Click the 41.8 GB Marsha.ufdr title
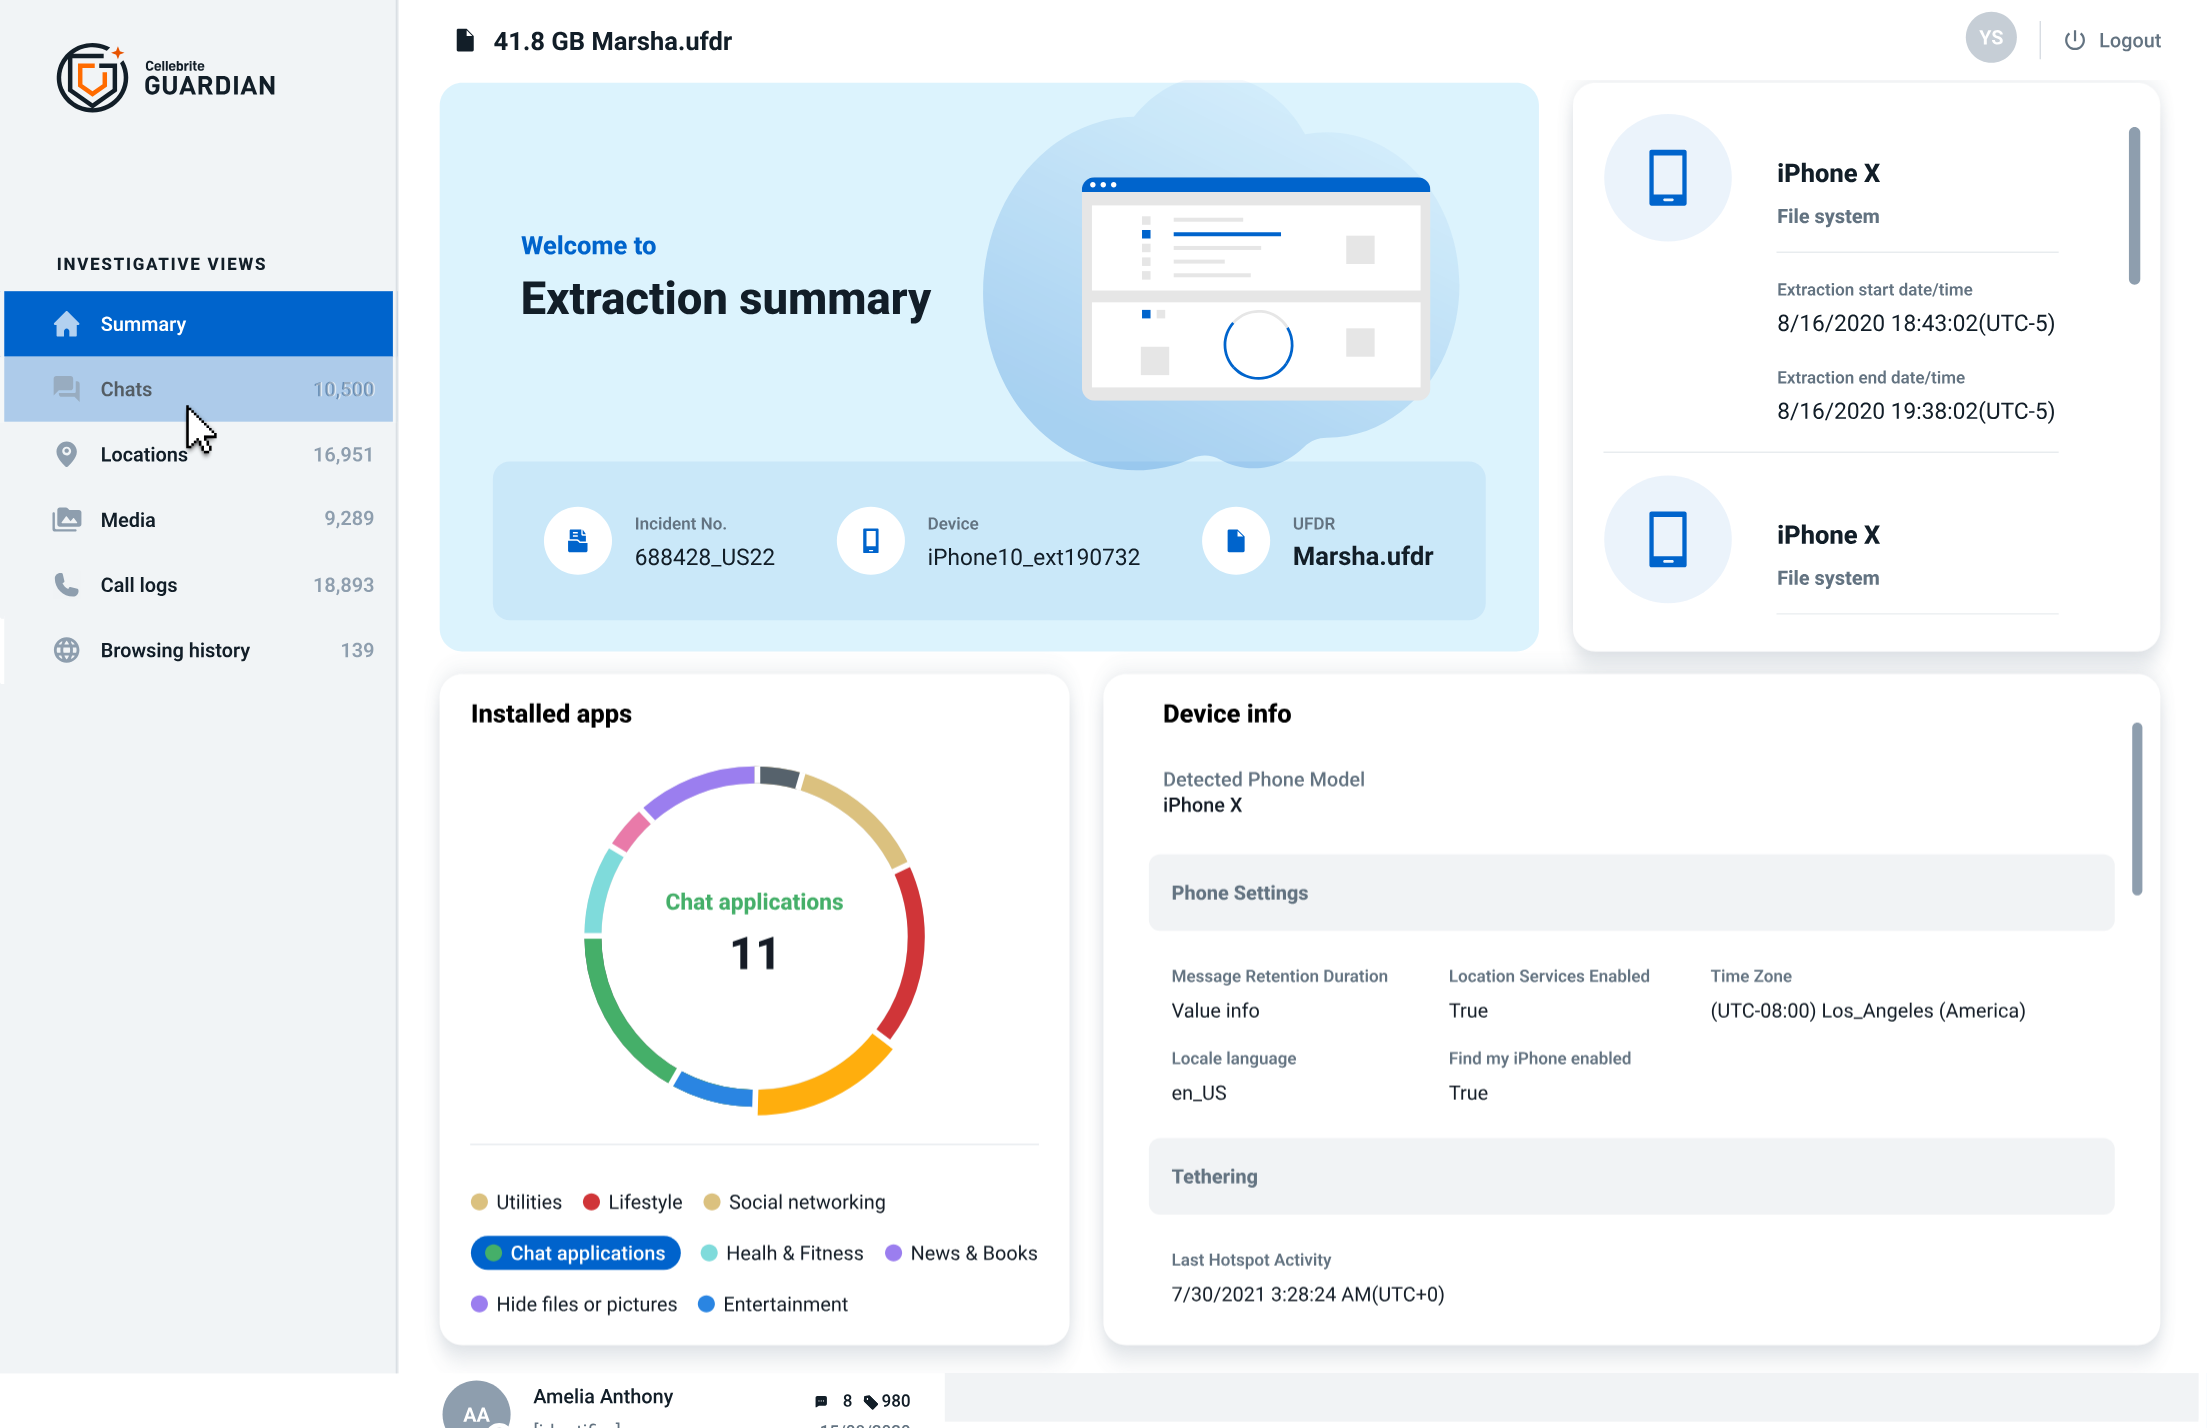Viewport: 2207px width, 1428px height. coord(612,41)
